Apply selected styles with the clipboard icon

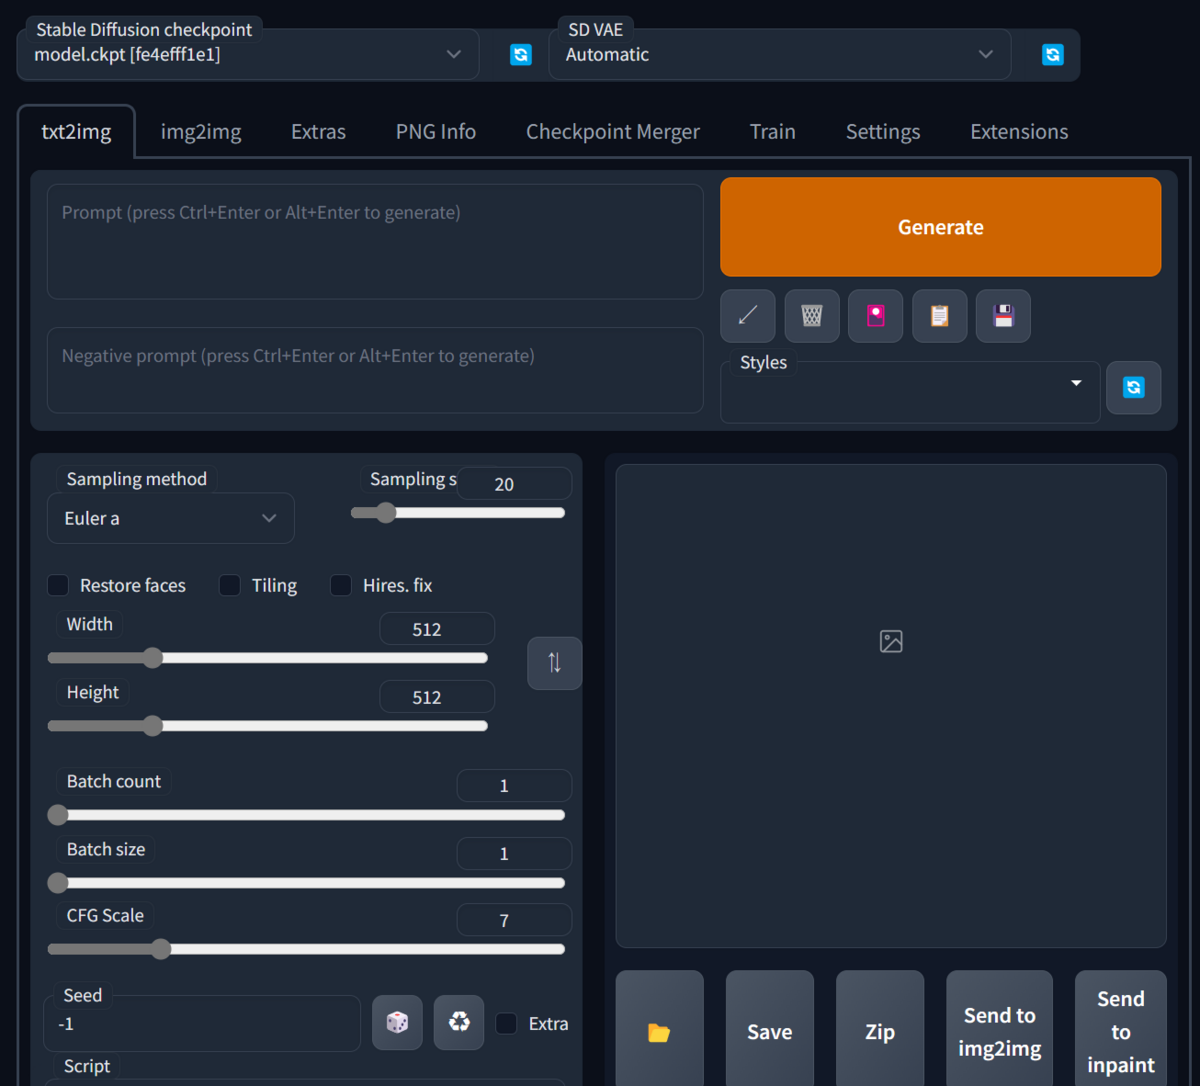coord(940,316)
